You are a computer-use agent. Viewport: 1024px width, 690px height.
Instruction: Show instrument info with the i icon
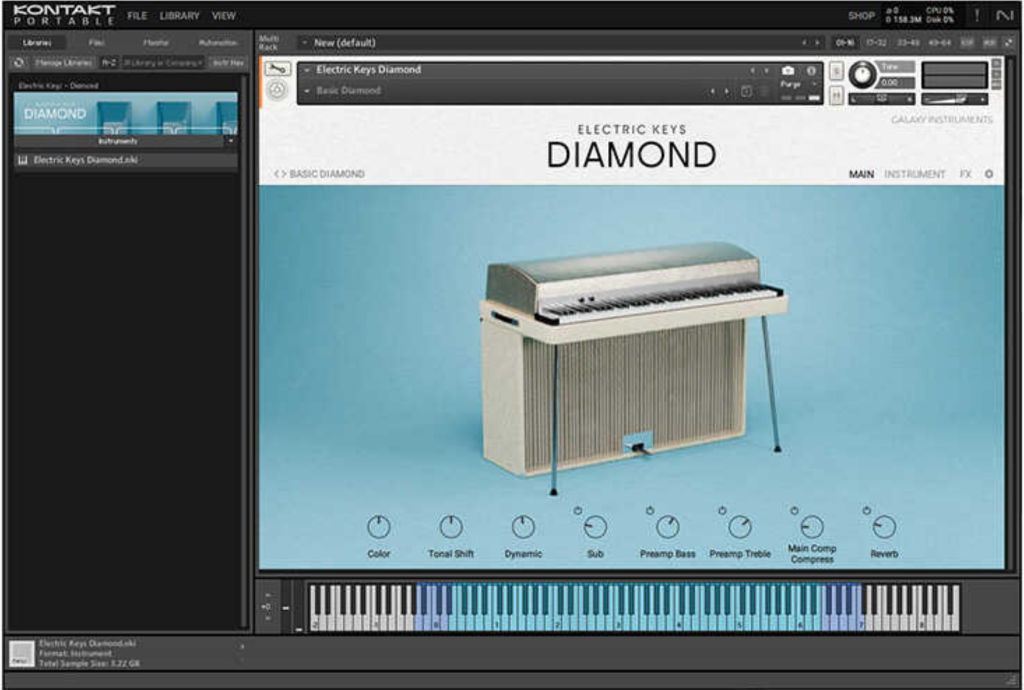811,71
